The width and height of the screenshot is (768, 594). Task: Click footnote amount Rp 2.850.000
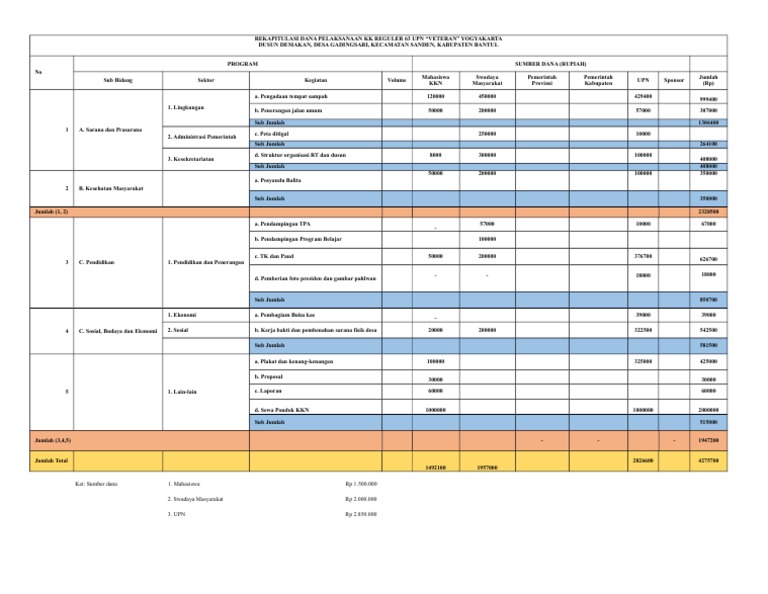(x=361, y=514)
